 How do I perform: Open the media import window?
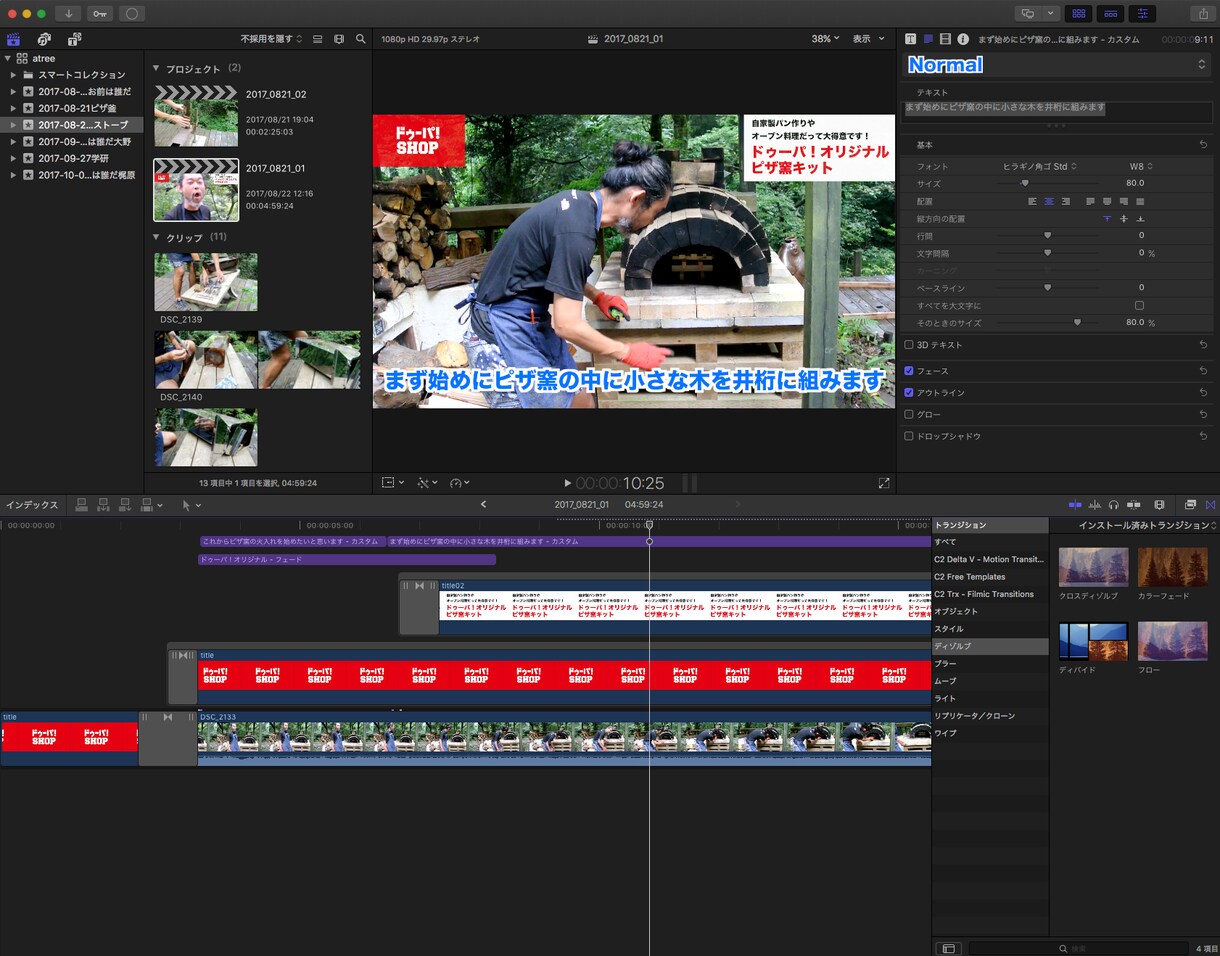click(68, 13)
